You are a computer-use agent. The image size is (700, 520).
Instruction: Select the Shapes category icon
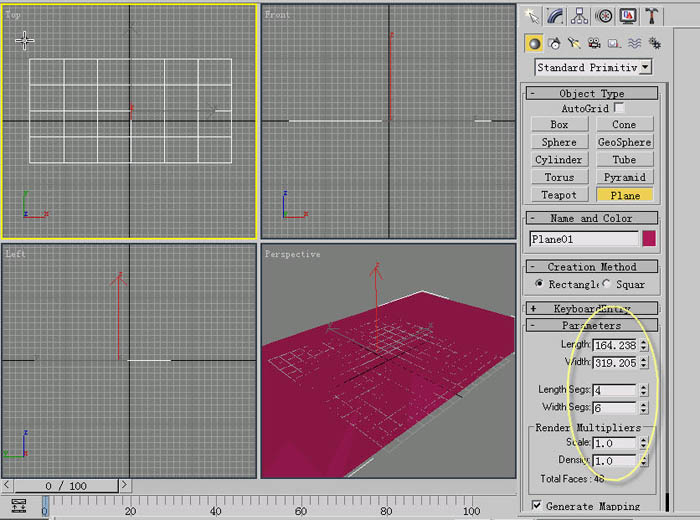click(x=554, y=43)
